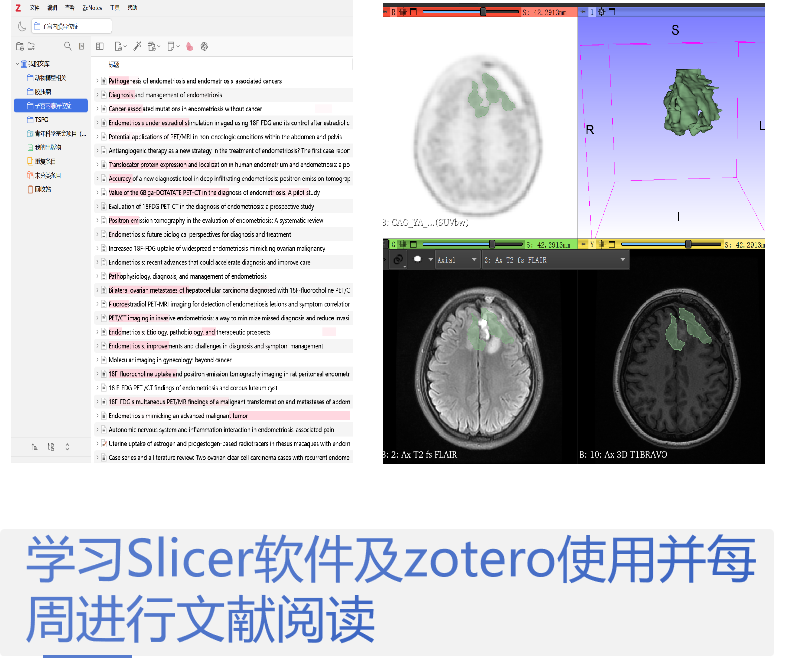Image resolution: width=793 pixels, height=659 pixels.
Task: Click the last round plugin icon in Zotero toolbar
Action: tap(204, 47)
